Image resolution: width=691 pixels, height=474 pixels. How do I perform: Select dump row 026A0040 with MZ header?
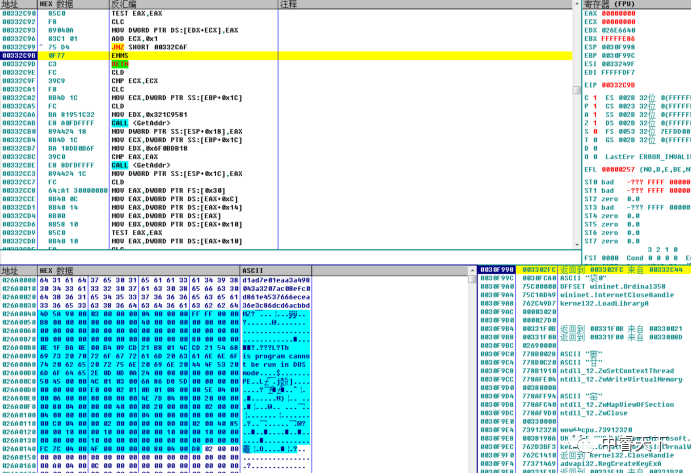(x=156, y=314)
